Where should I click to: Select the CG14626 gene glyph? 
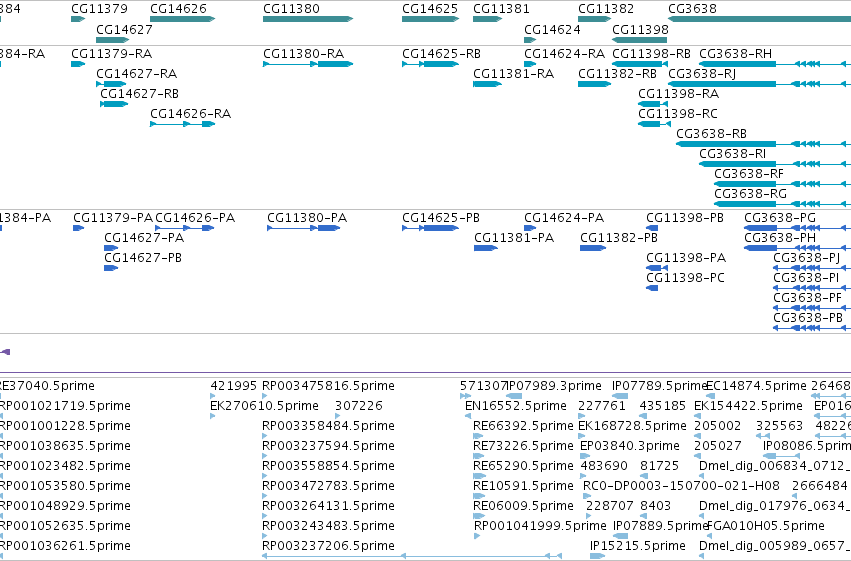click(x=182, y=19)
